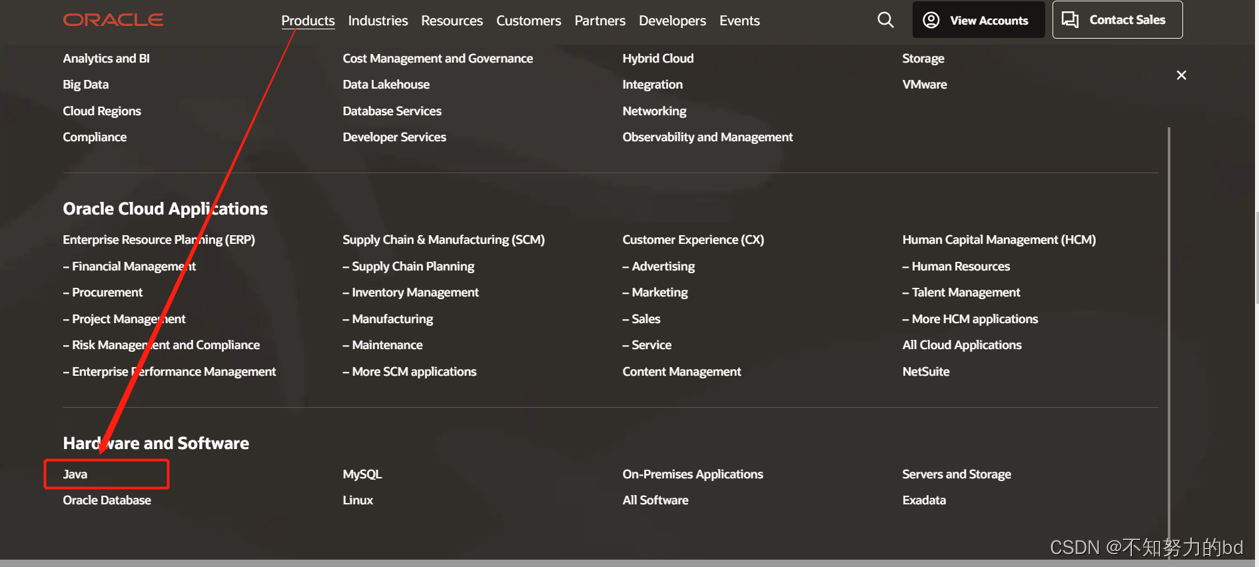The height and width of the screenshot is (567, 1259).
Task: Open the Java link
Action: pos(75,474)
